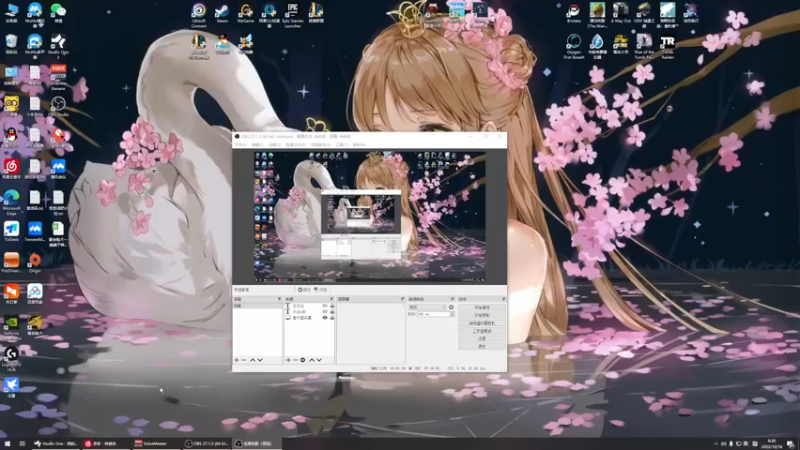
Task: Open Tomb Raider TR desktop shortcut
Action: (667, 47)
